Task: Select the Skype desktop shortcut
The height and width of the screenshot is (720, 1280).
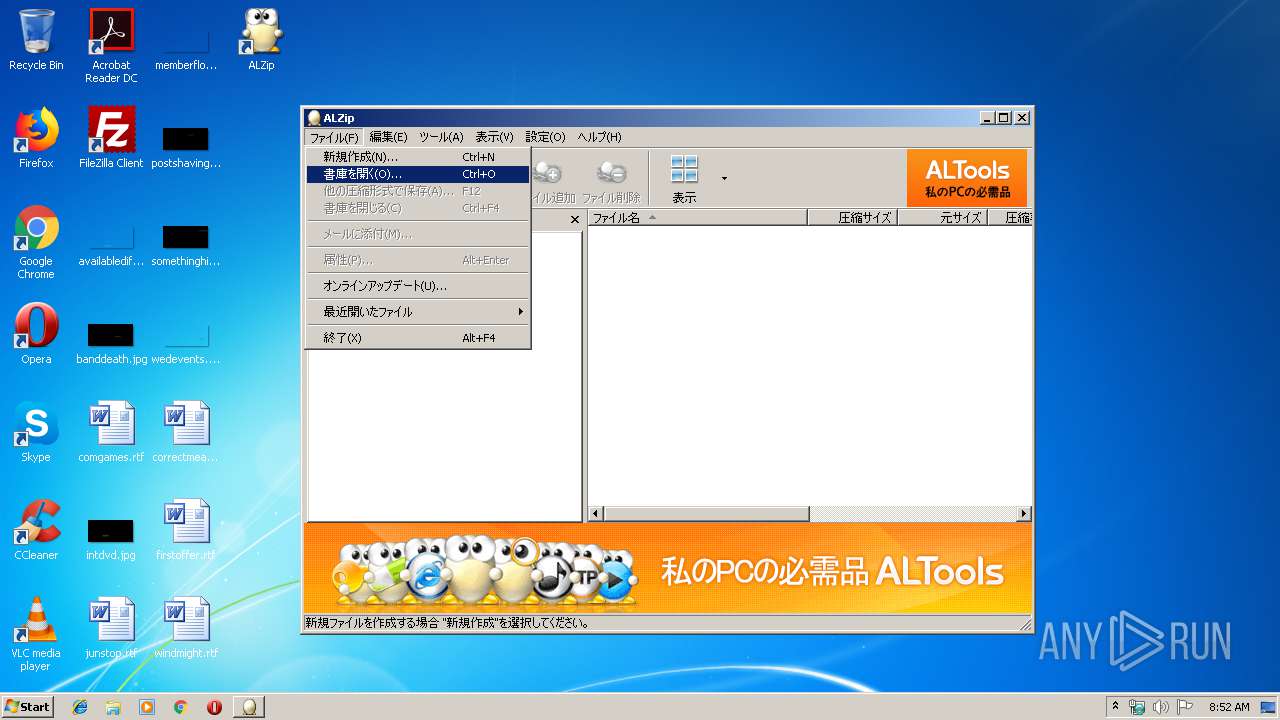Action: point(36,432)
